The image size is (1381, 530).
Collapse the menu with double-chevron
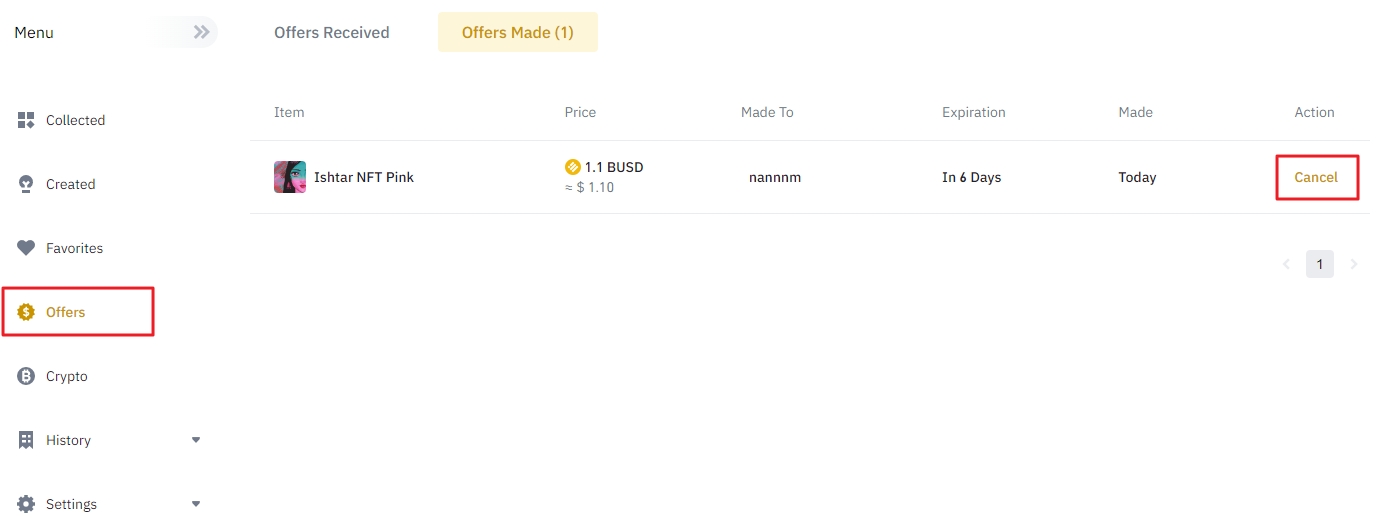point(201,32)
